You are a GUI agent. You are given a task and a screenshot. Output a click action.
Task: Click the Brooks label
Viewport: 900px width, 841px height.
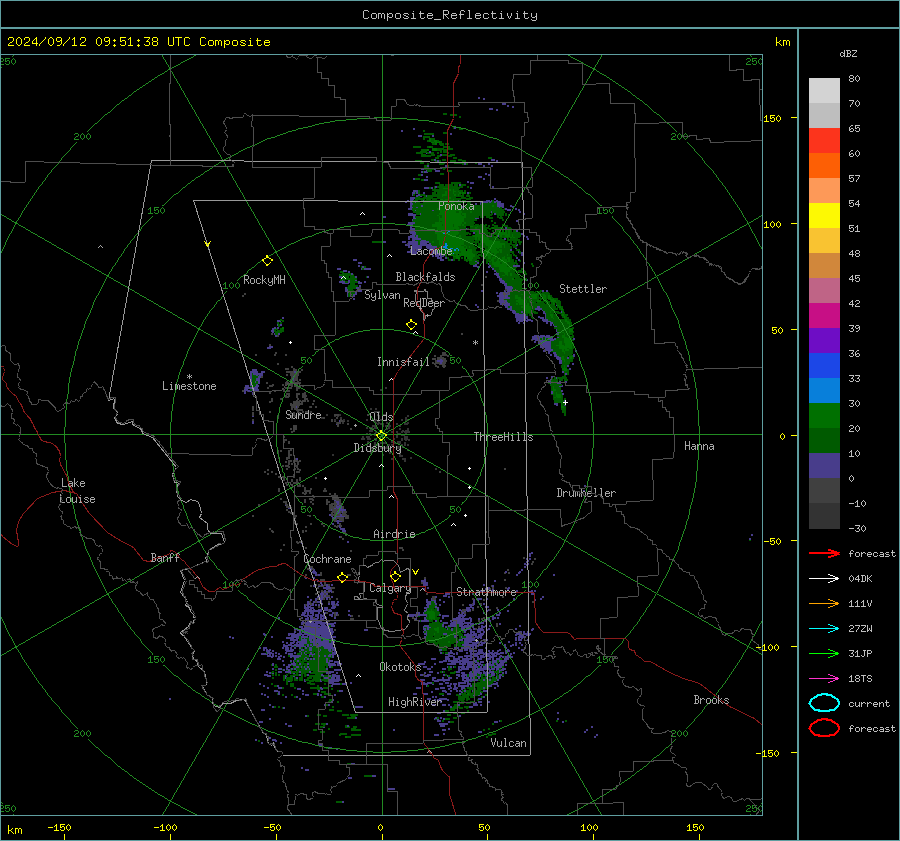click(711, 700)
